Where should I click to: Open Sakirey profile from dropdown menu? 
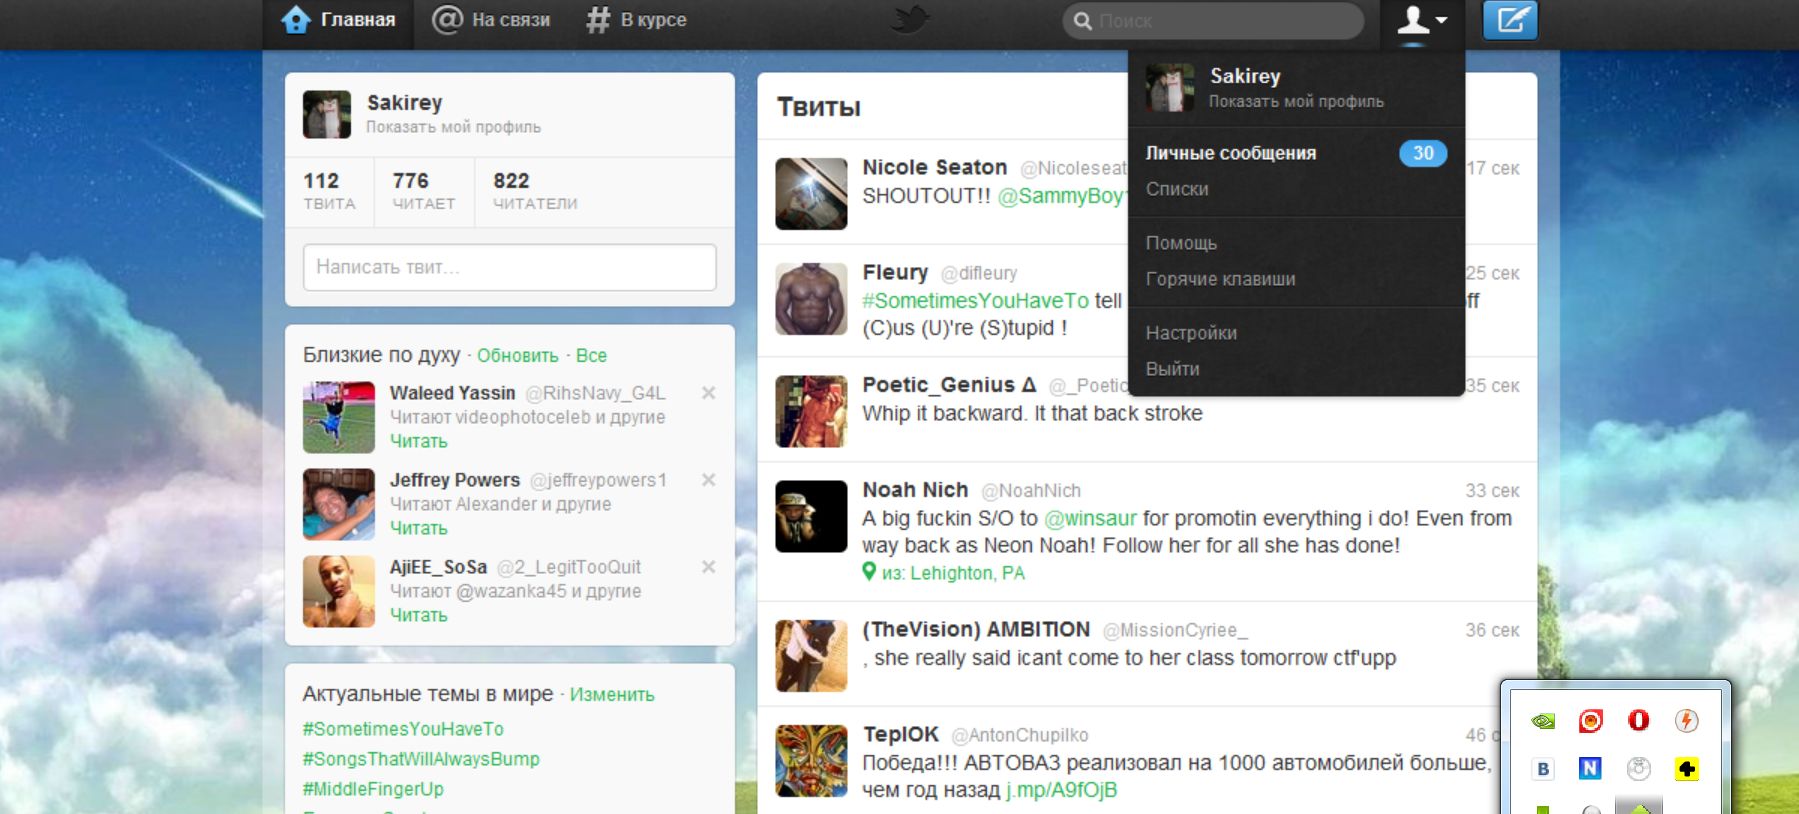click(x=1296, y=87)
